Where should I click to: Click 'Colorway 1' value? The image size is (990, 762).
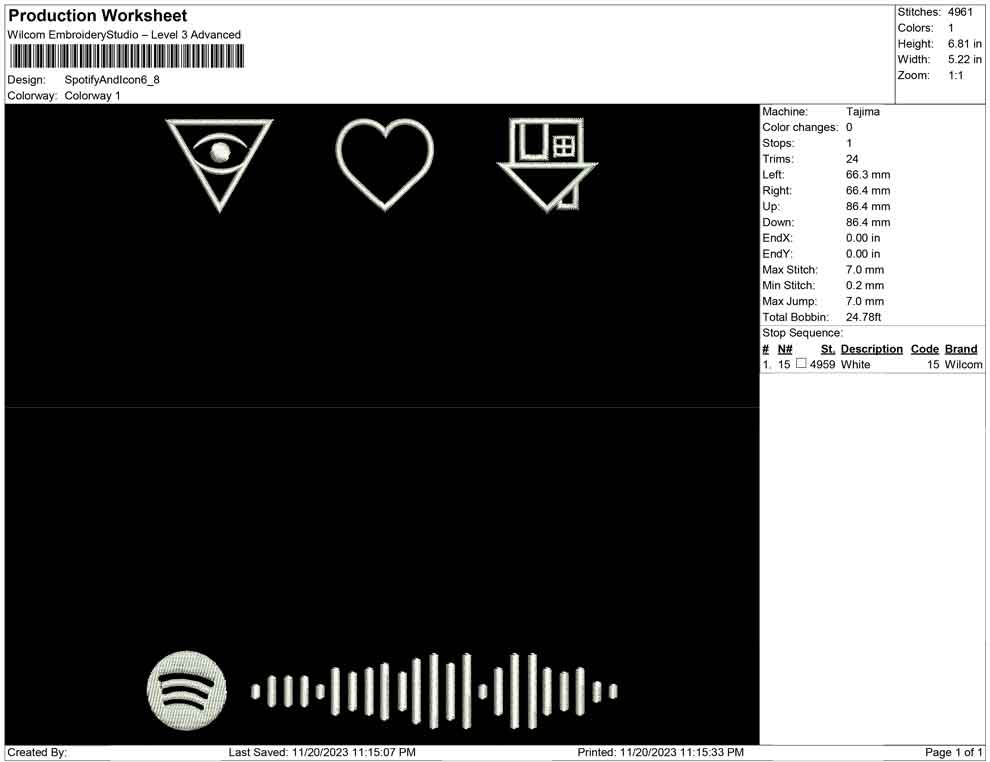pyautogui.click(x=92, y=96)
